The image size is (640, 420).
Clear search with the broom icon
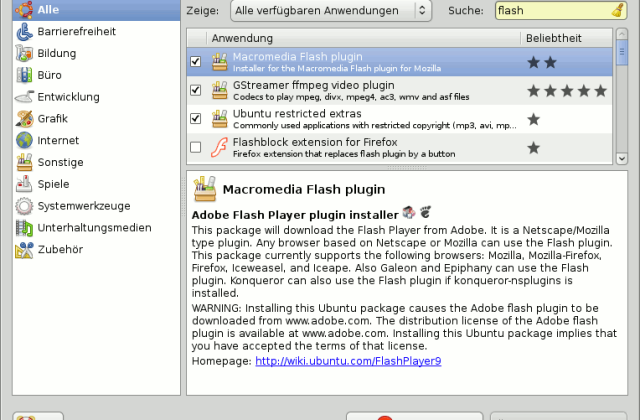618,10
